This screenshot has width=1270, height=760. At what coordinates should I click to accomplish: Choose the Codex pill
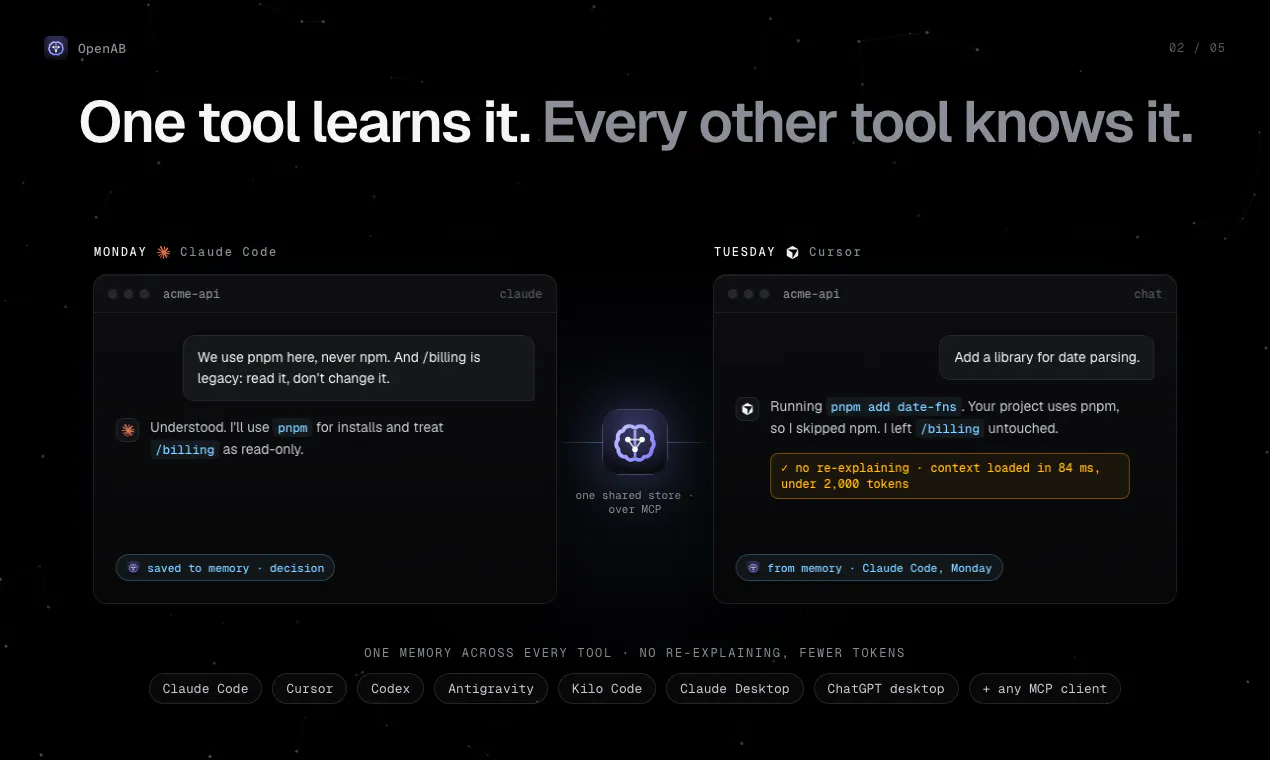(x=390, y=688)
